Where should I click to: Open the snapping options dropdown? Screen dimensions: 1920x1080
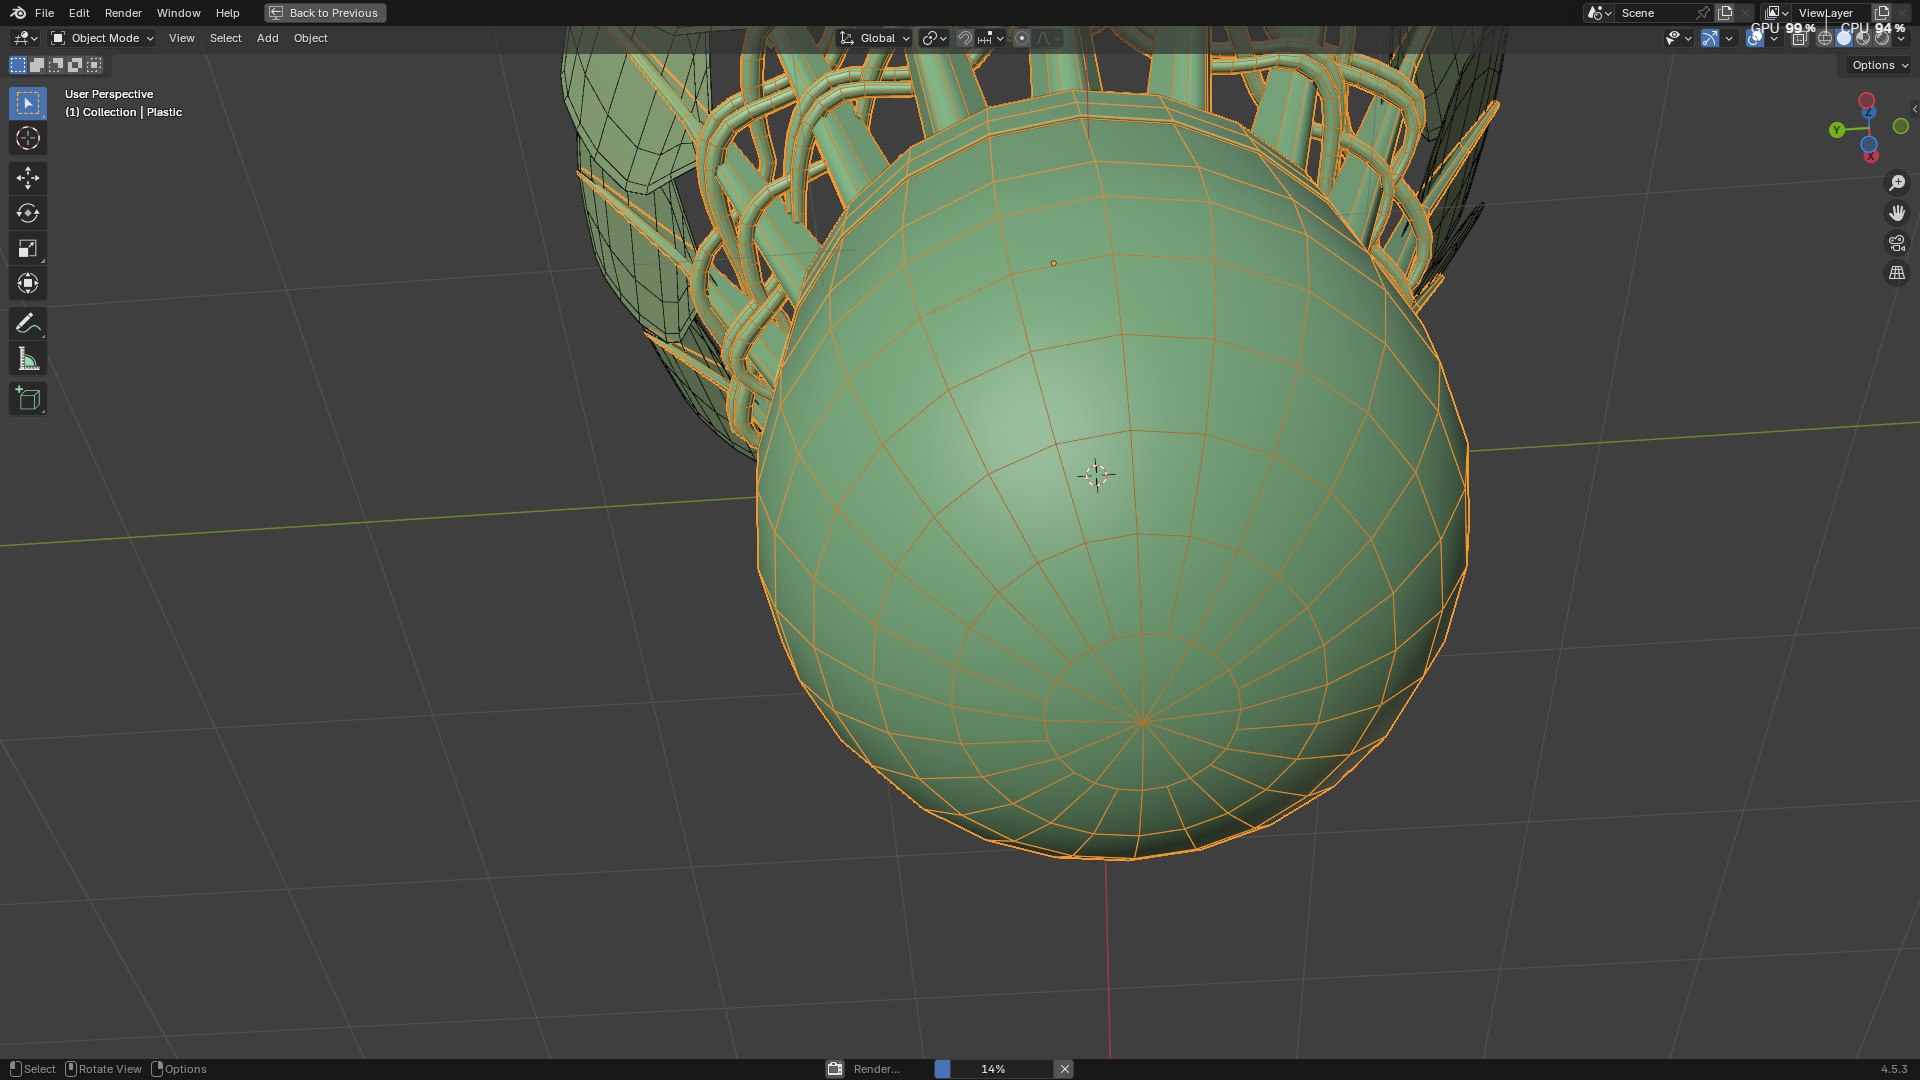tap(990, 38)
